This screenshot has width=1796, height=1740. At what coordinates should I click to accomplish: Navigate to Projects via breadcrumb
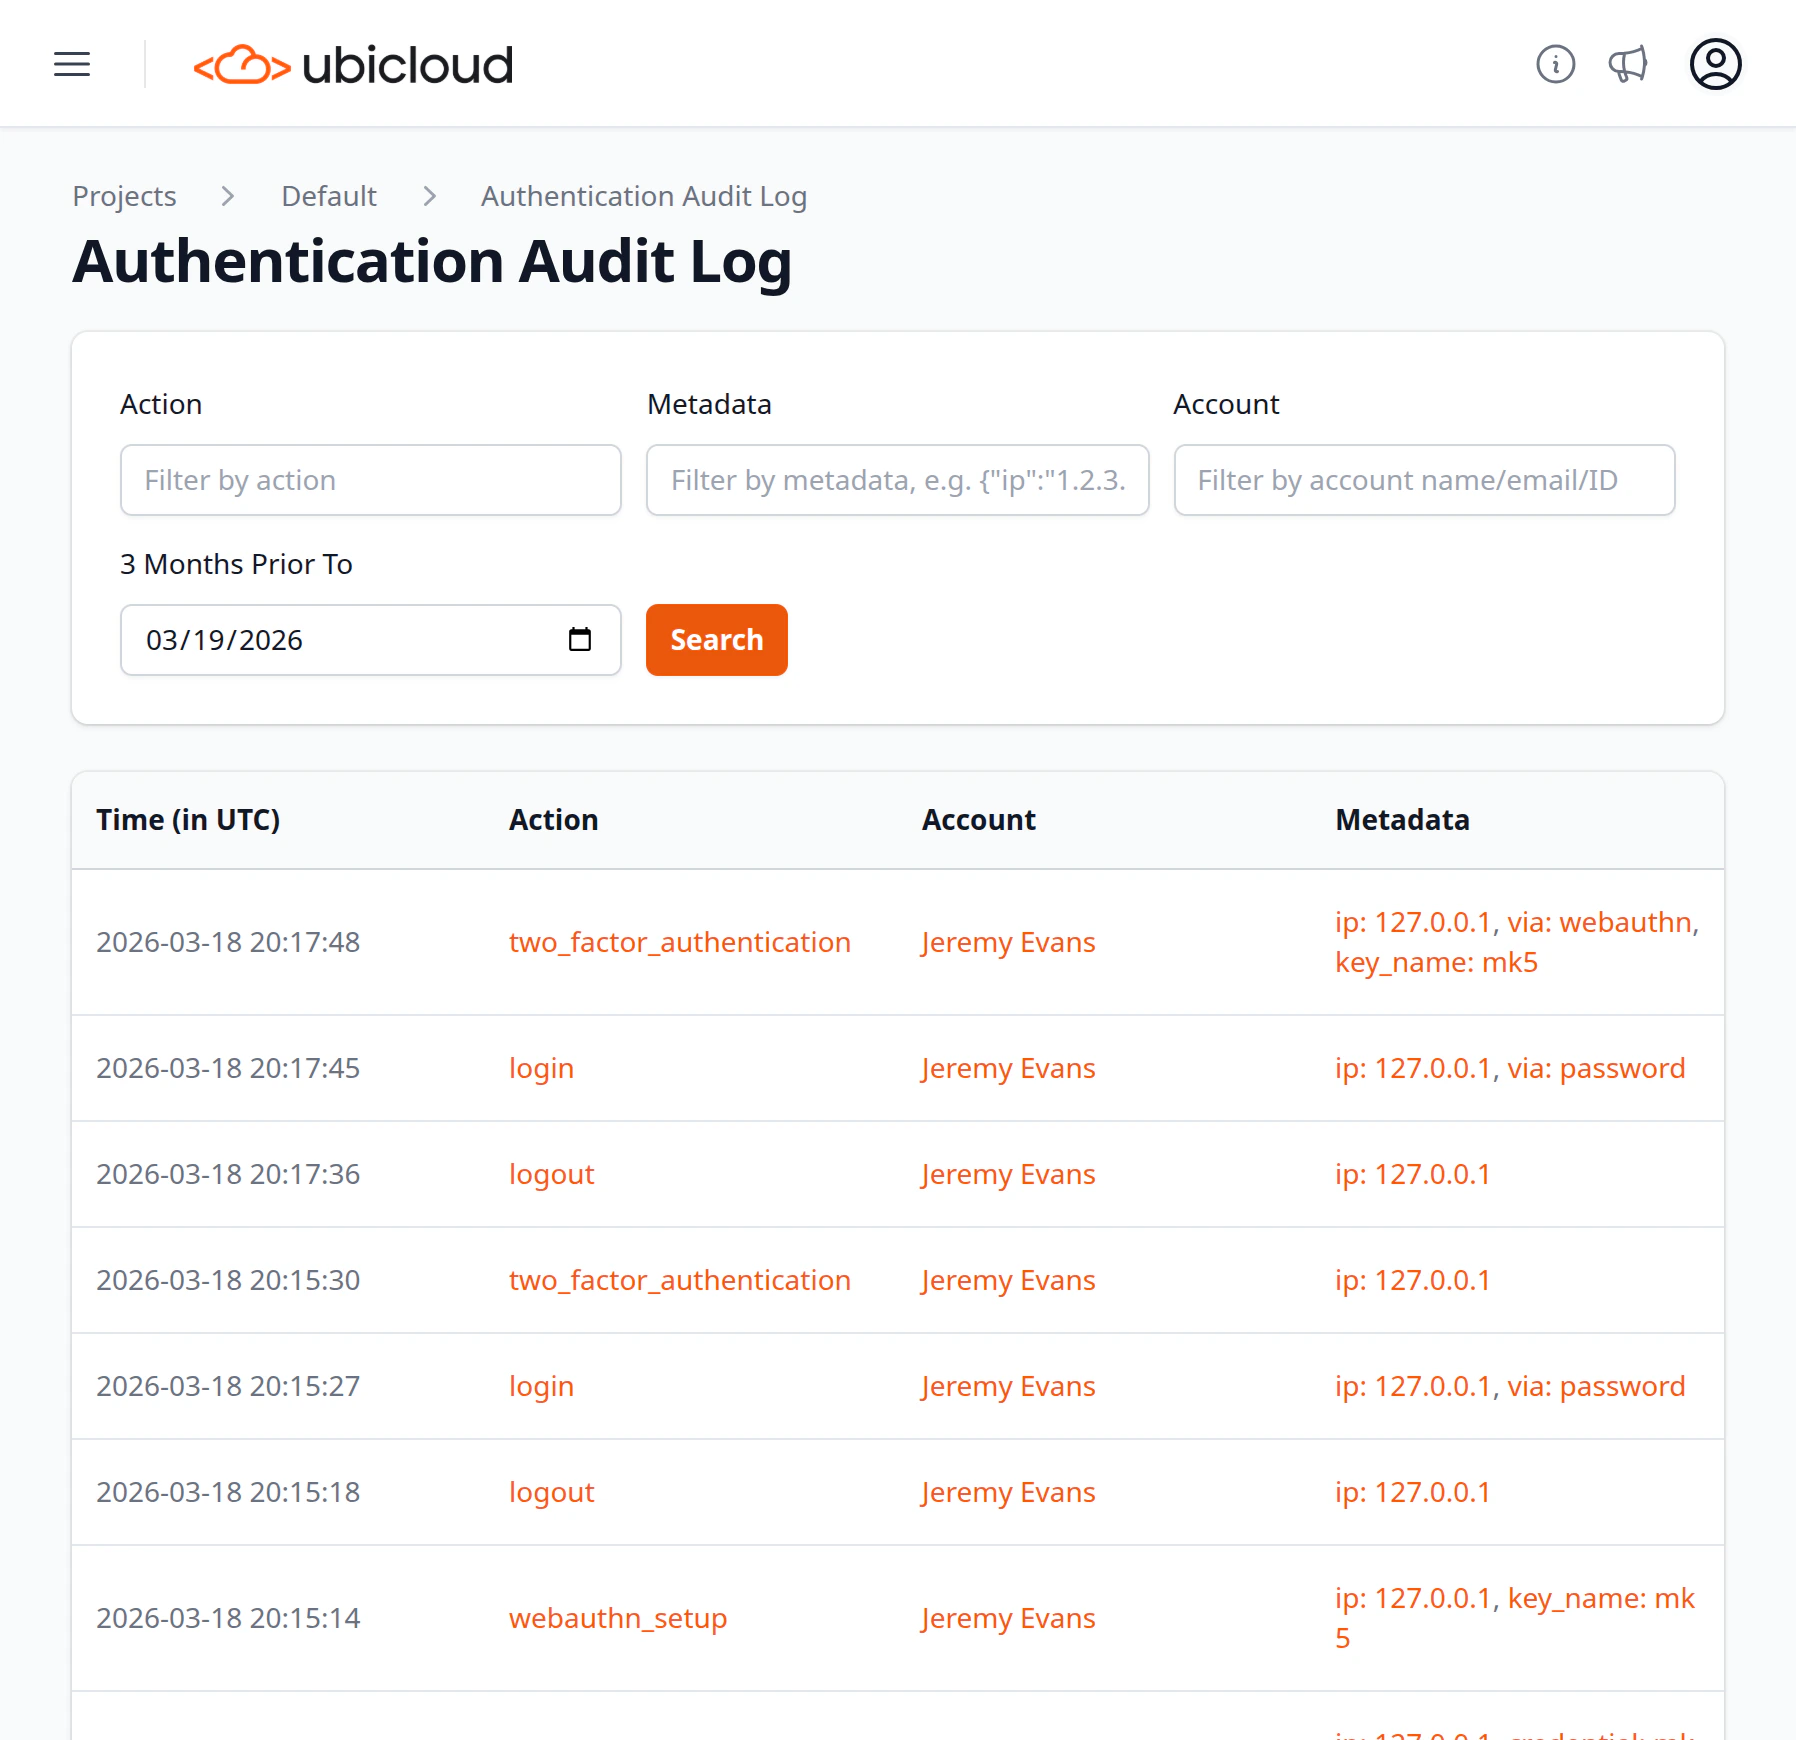[124, 196]
